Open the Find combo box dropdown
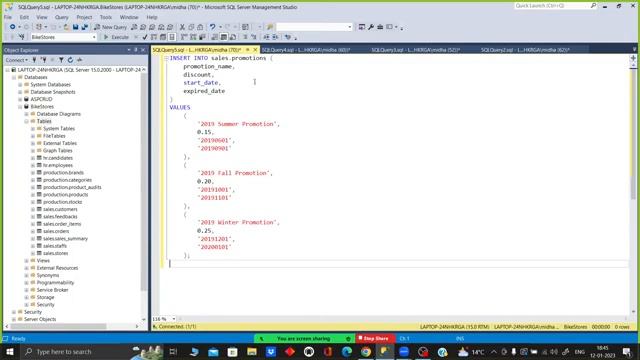 349,27
